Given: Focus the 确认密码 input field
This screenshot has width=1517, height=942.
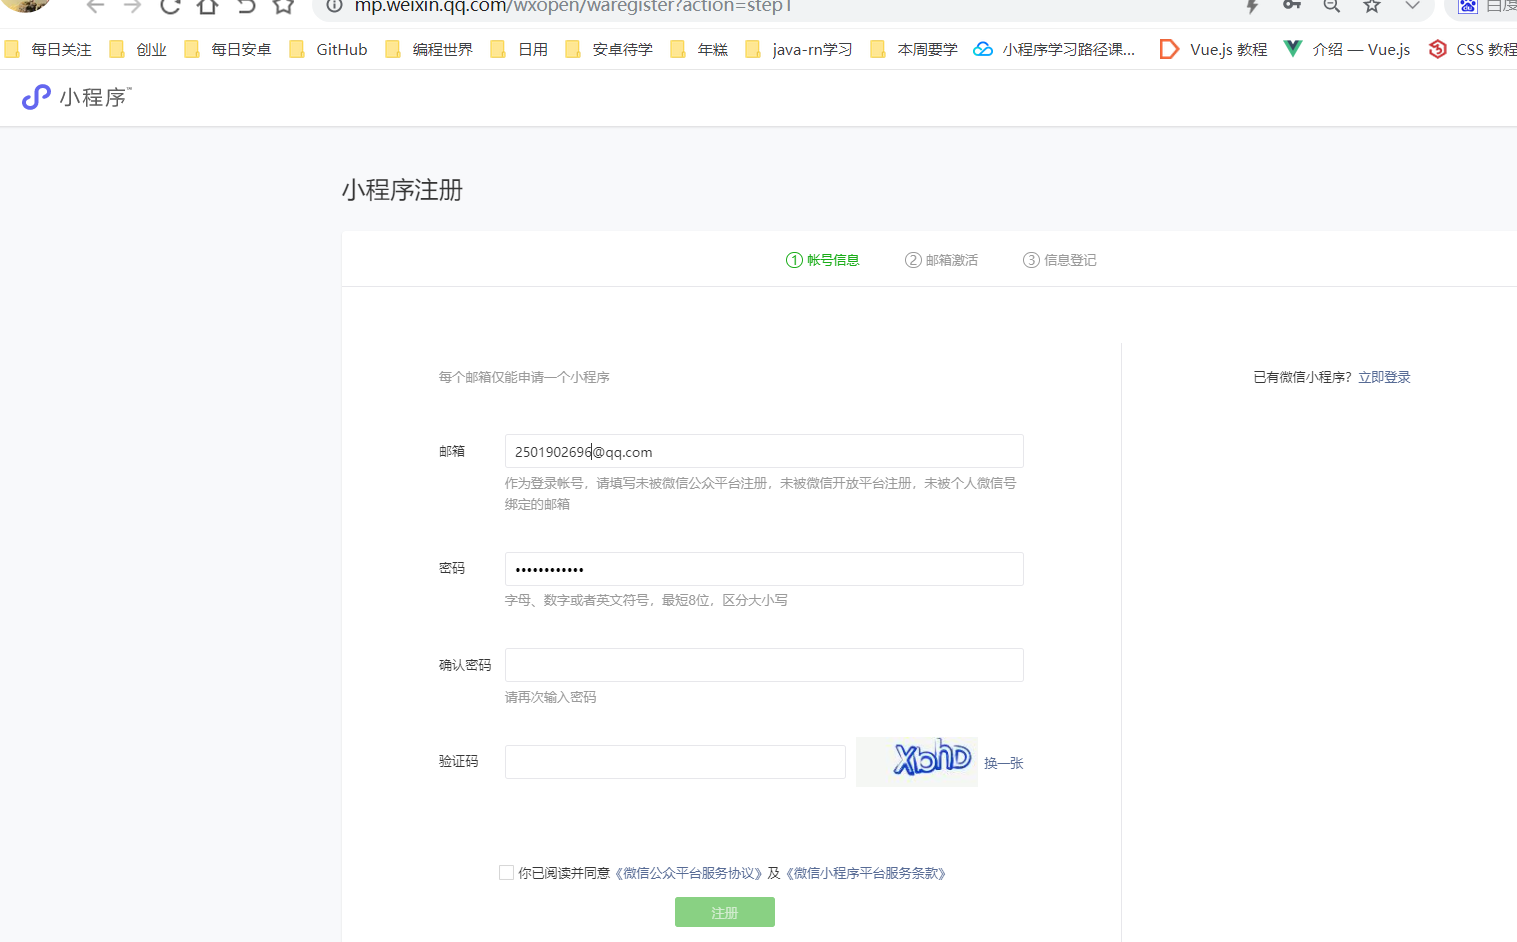Looking at the screenshot, I should click(764, 665).
